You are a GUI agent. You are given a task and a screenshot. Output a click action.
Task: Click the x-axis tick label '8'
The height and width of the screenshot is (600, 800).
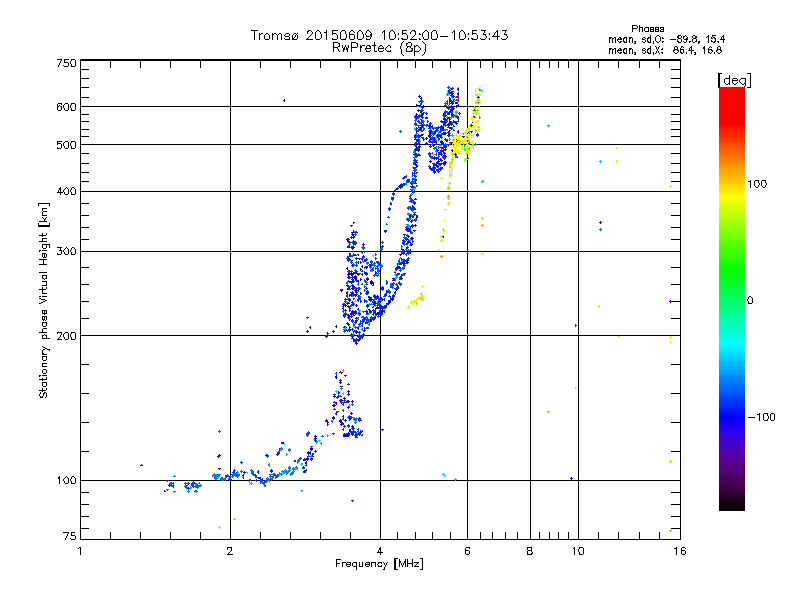click(x=530, y=551)
